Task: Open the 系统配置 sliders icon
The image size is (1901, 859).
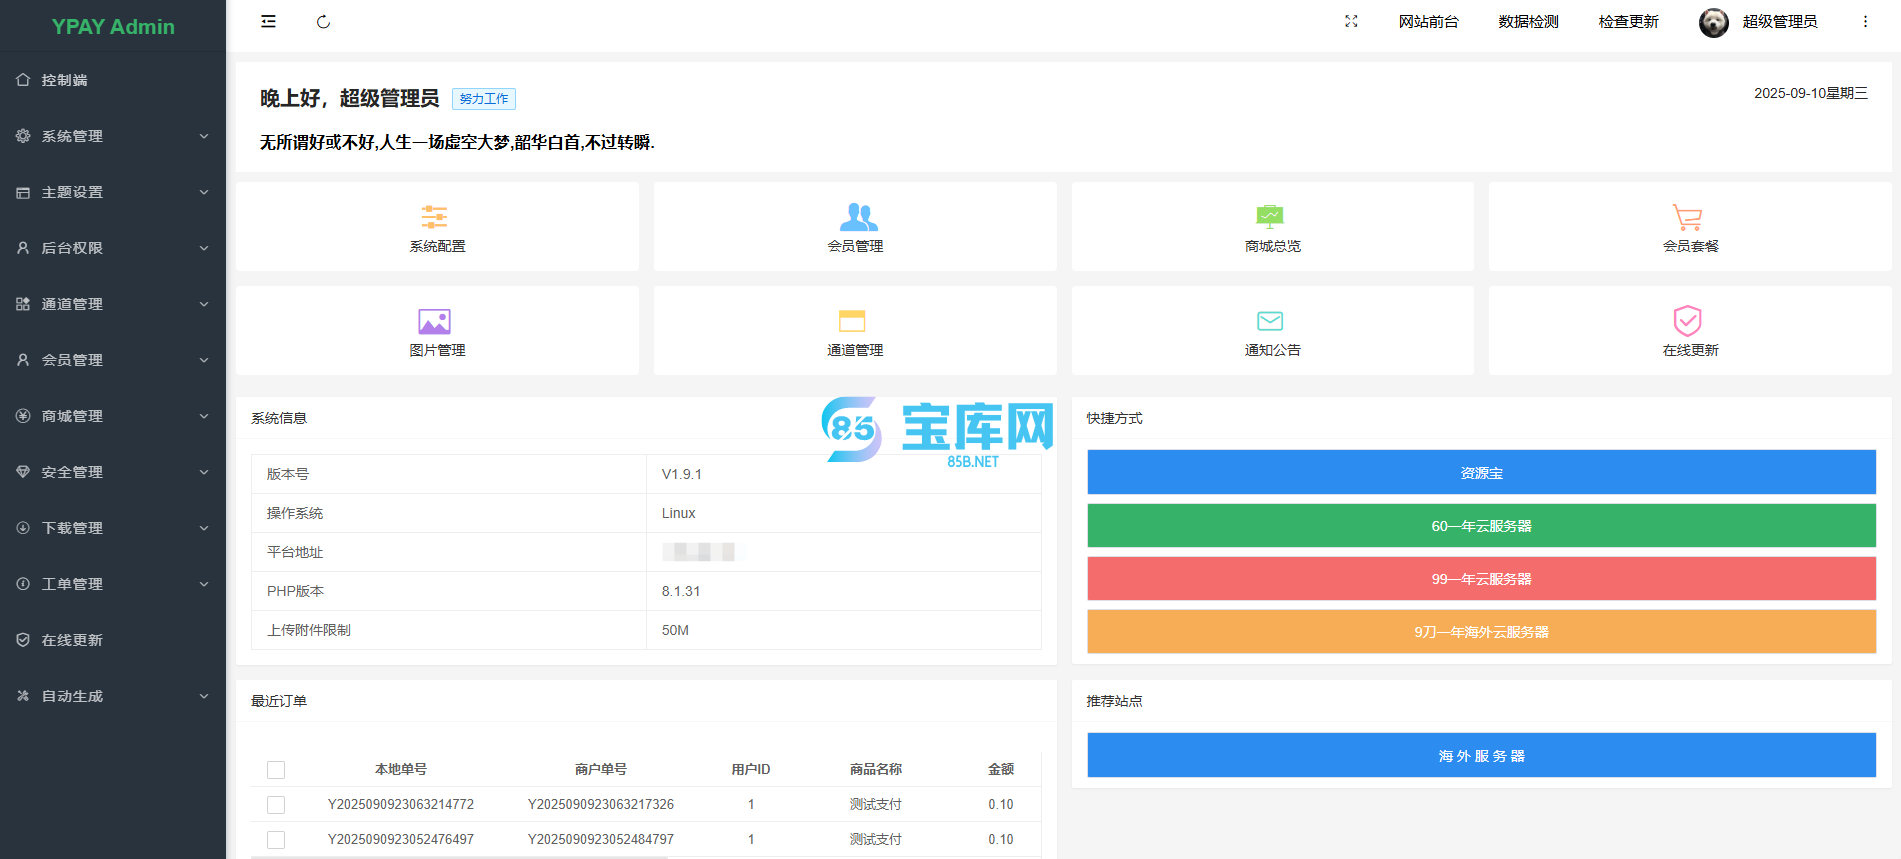Action: (435, 217)
